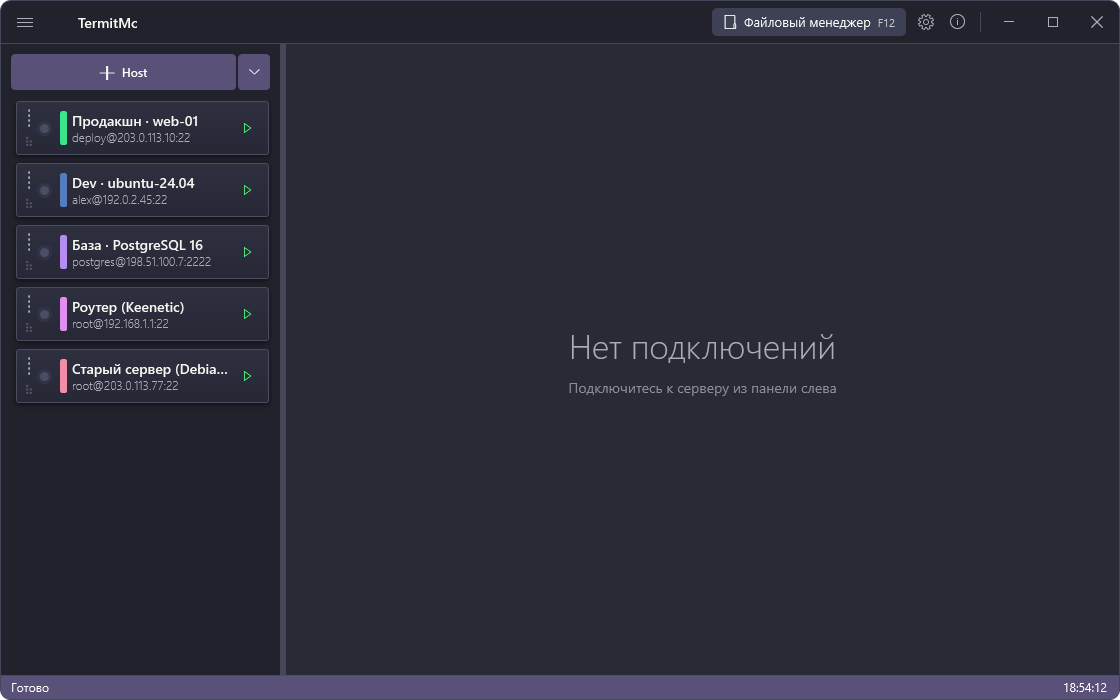
Task: Open the vertical dots menu on База · PostgreSQL 16
Action: coord(29,242)
